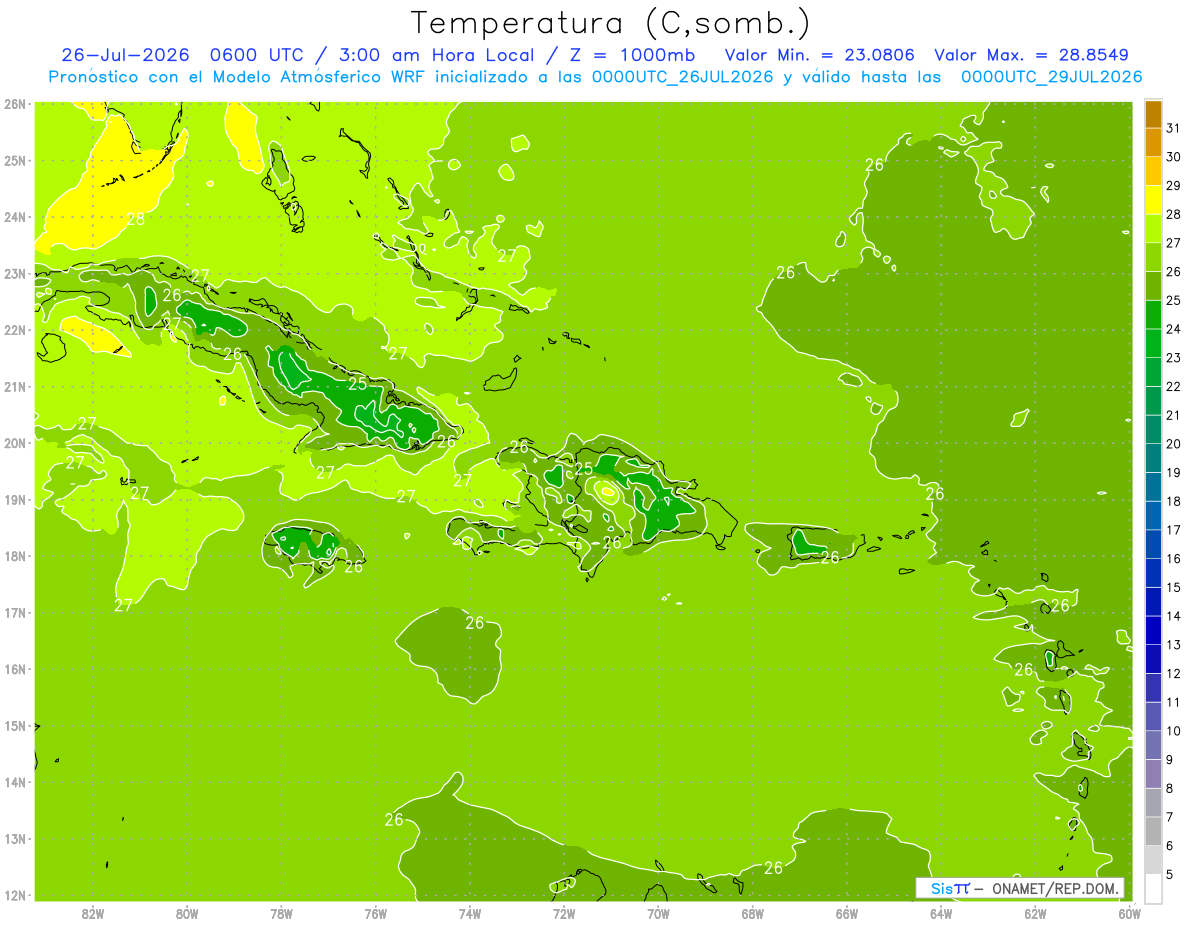1200x927 pixels.
Task: Select the "0000UTC_26JUL2026" initialization time text
Action: [683, 77]
